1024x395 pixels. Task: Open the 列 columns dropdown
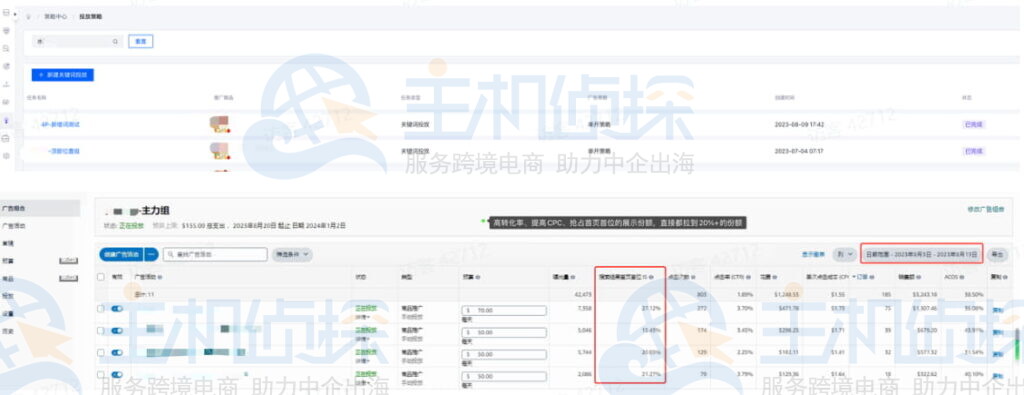pos(844,255)
